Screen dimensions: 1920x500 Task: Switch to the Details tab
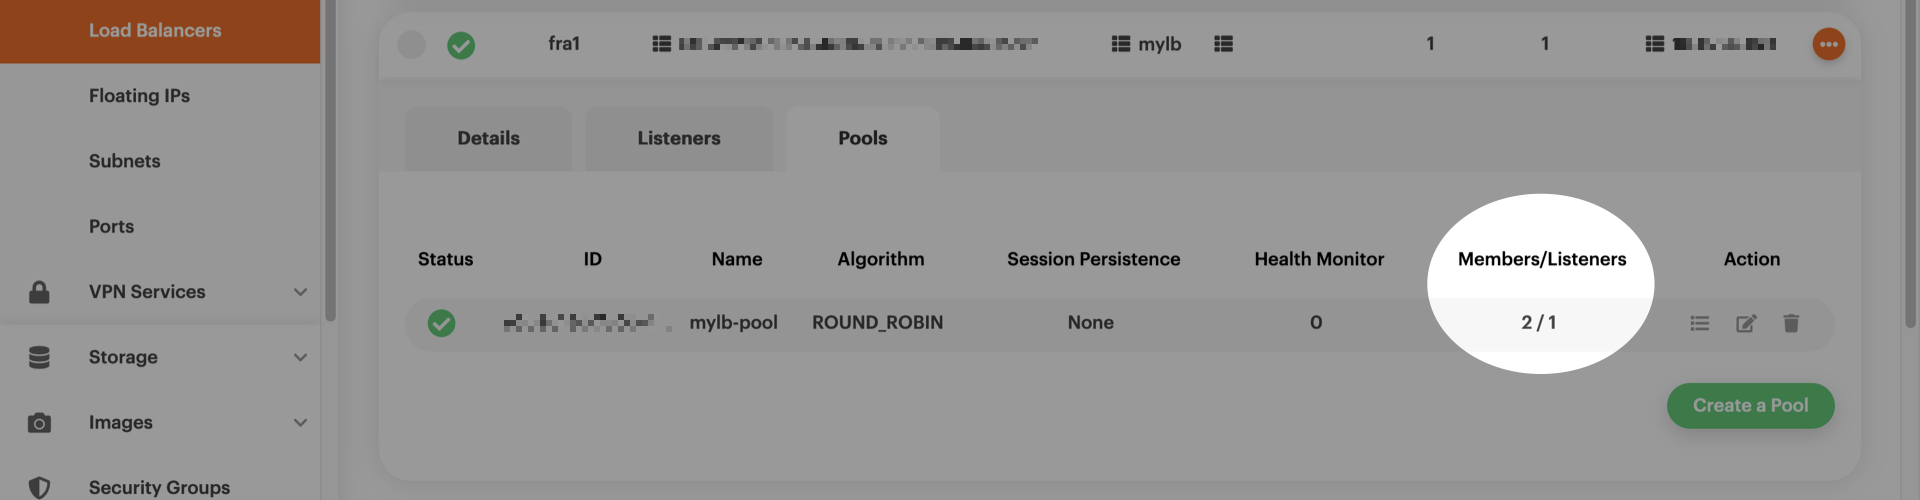pyautogui.click(x=488, y=138)
